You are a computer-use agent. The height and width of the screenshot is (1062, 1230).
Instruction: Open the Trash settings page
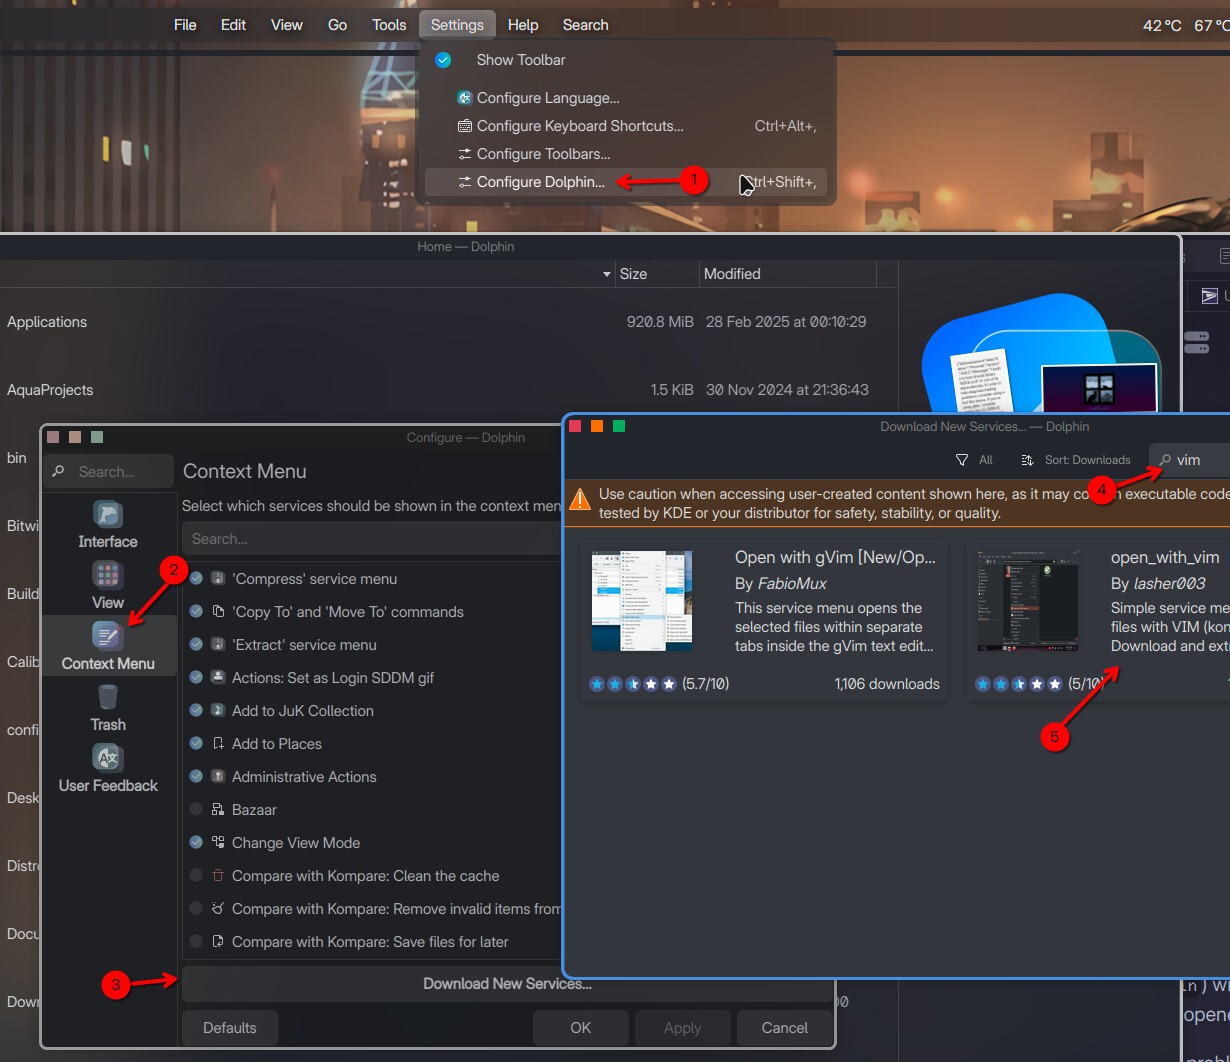point(108,707)
